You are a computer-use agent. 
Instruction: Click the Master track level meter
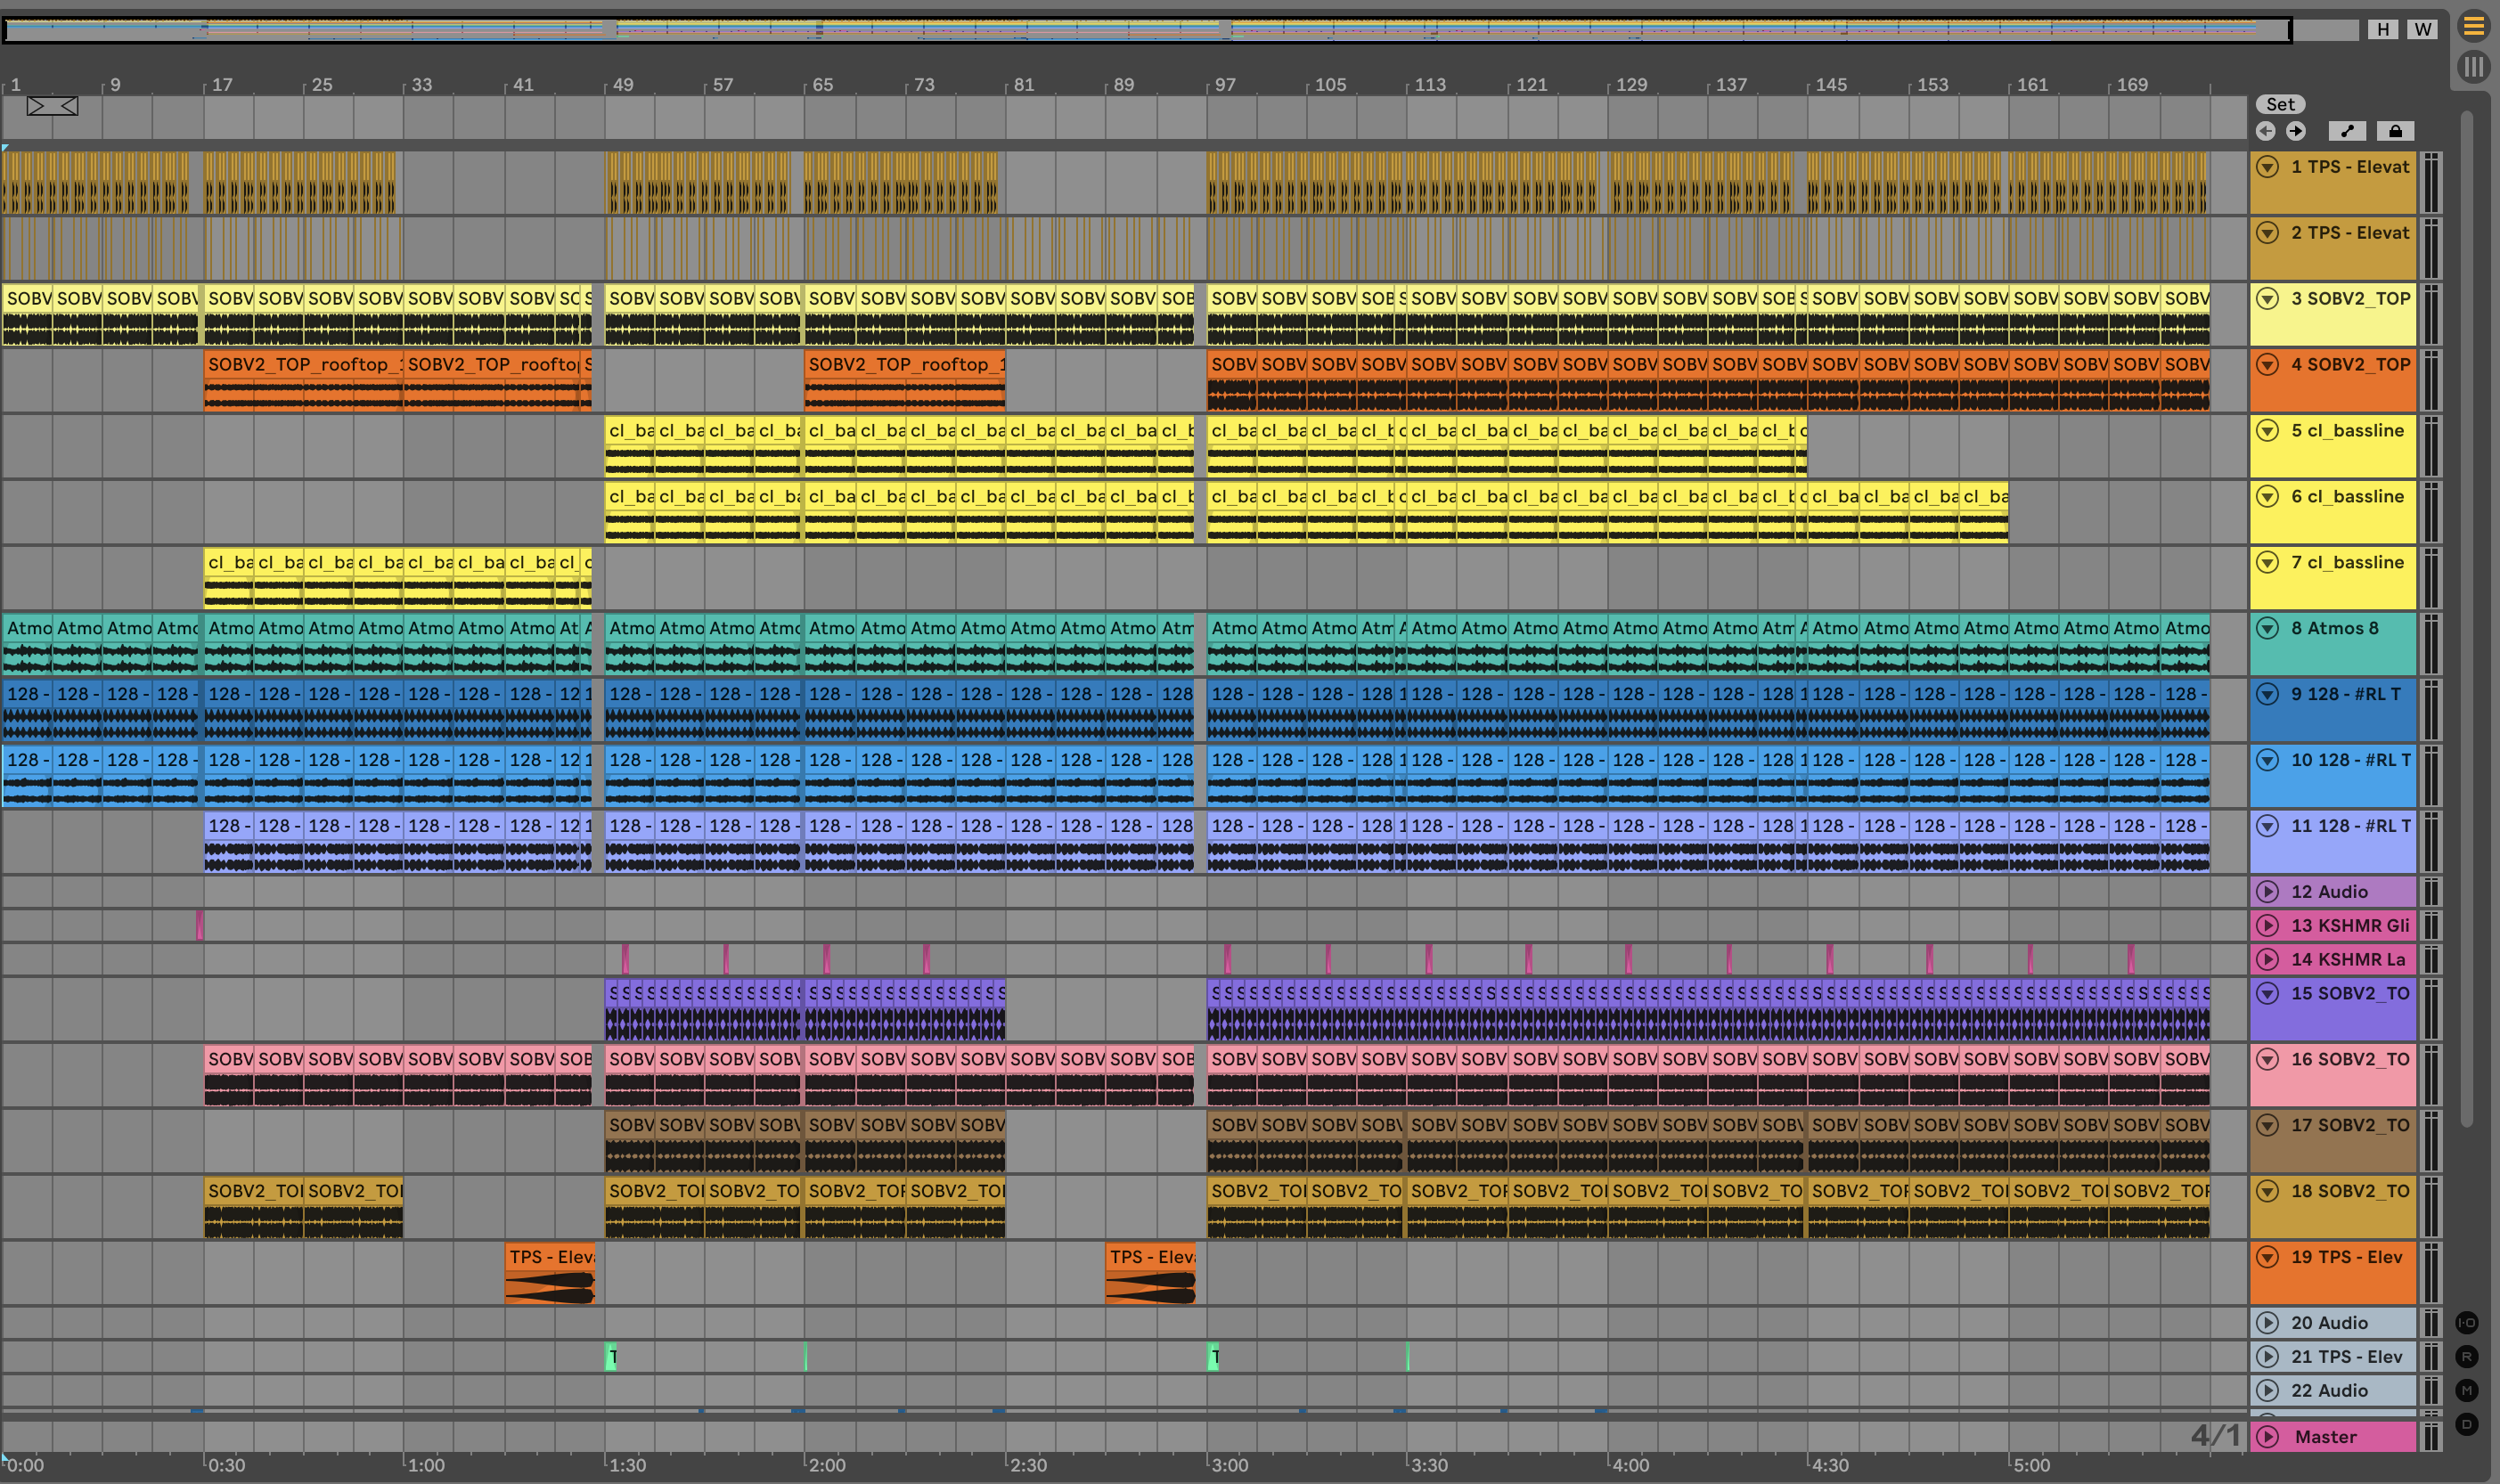click(x=2431, y=1437)
